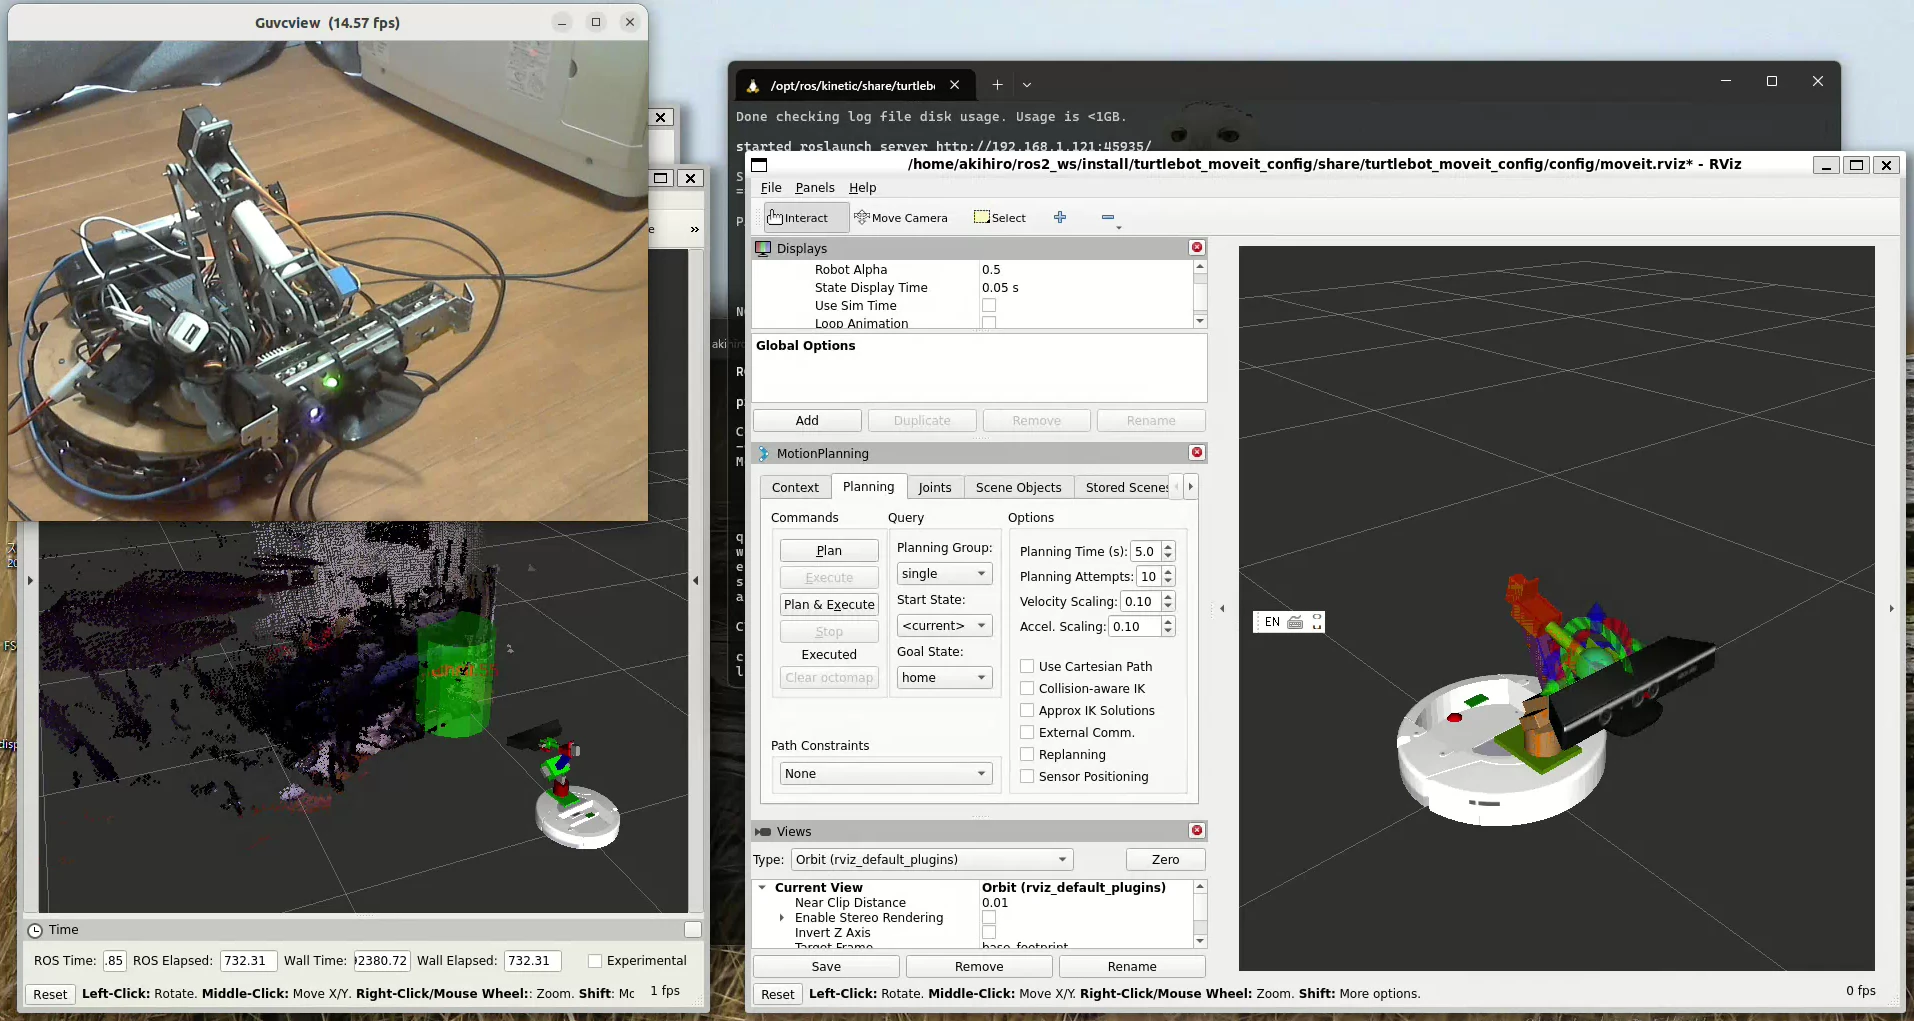Enable Collision-aware IK option
The width and height of the screenshot is (1914, 1021).
point(1027,689)
